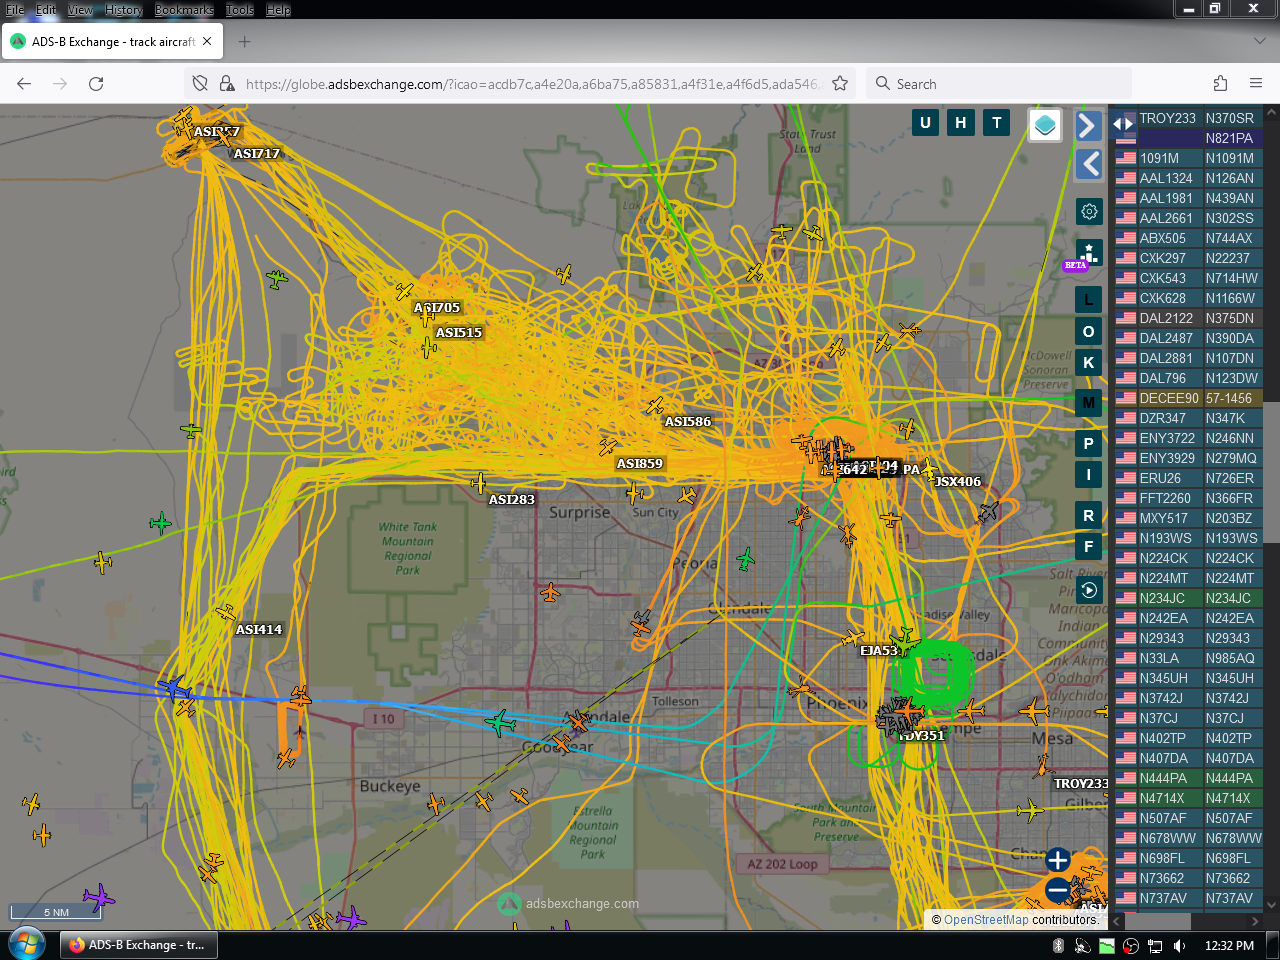
Task: Open the Bookmarks menu
Action: coord(184,9)
